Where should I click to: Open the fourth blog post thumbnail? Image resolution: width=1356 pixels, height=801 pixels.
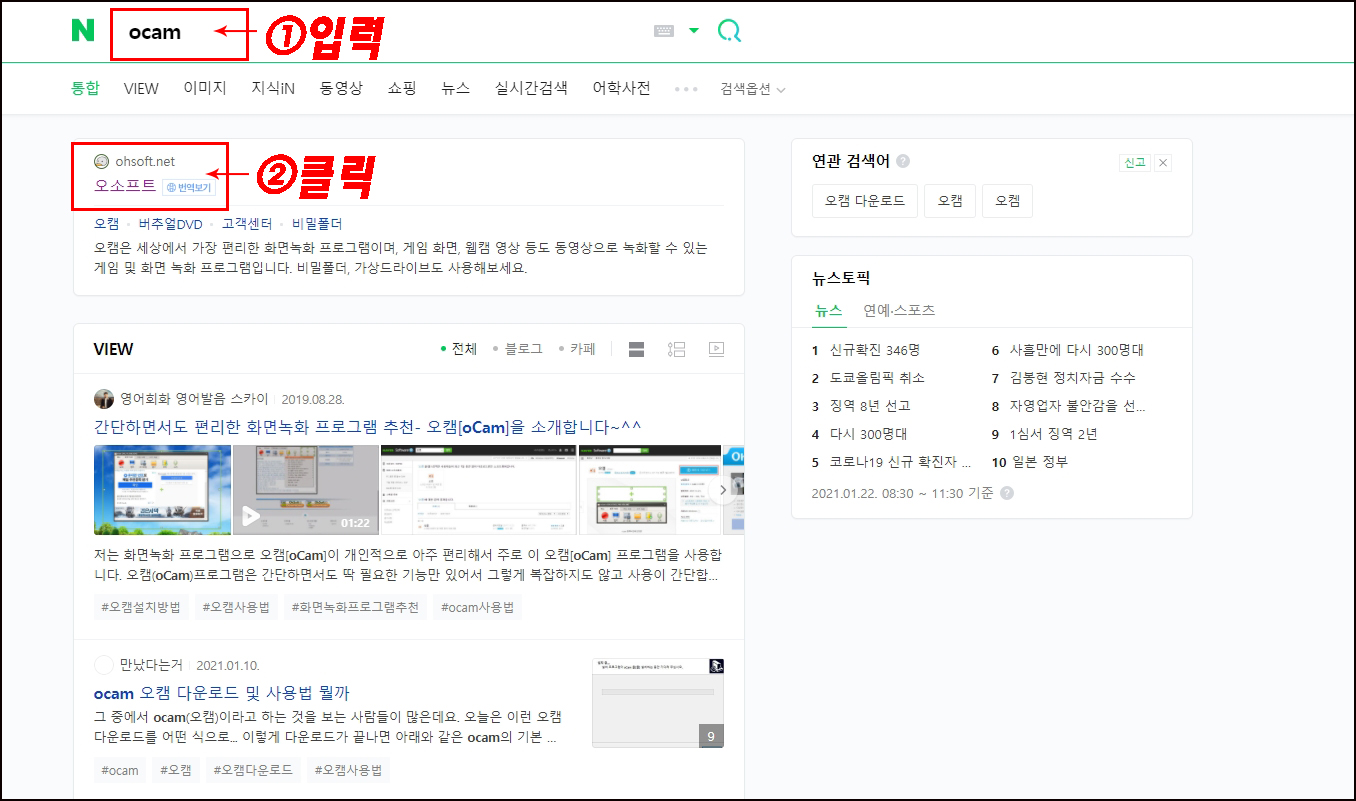tap(649, 490)
